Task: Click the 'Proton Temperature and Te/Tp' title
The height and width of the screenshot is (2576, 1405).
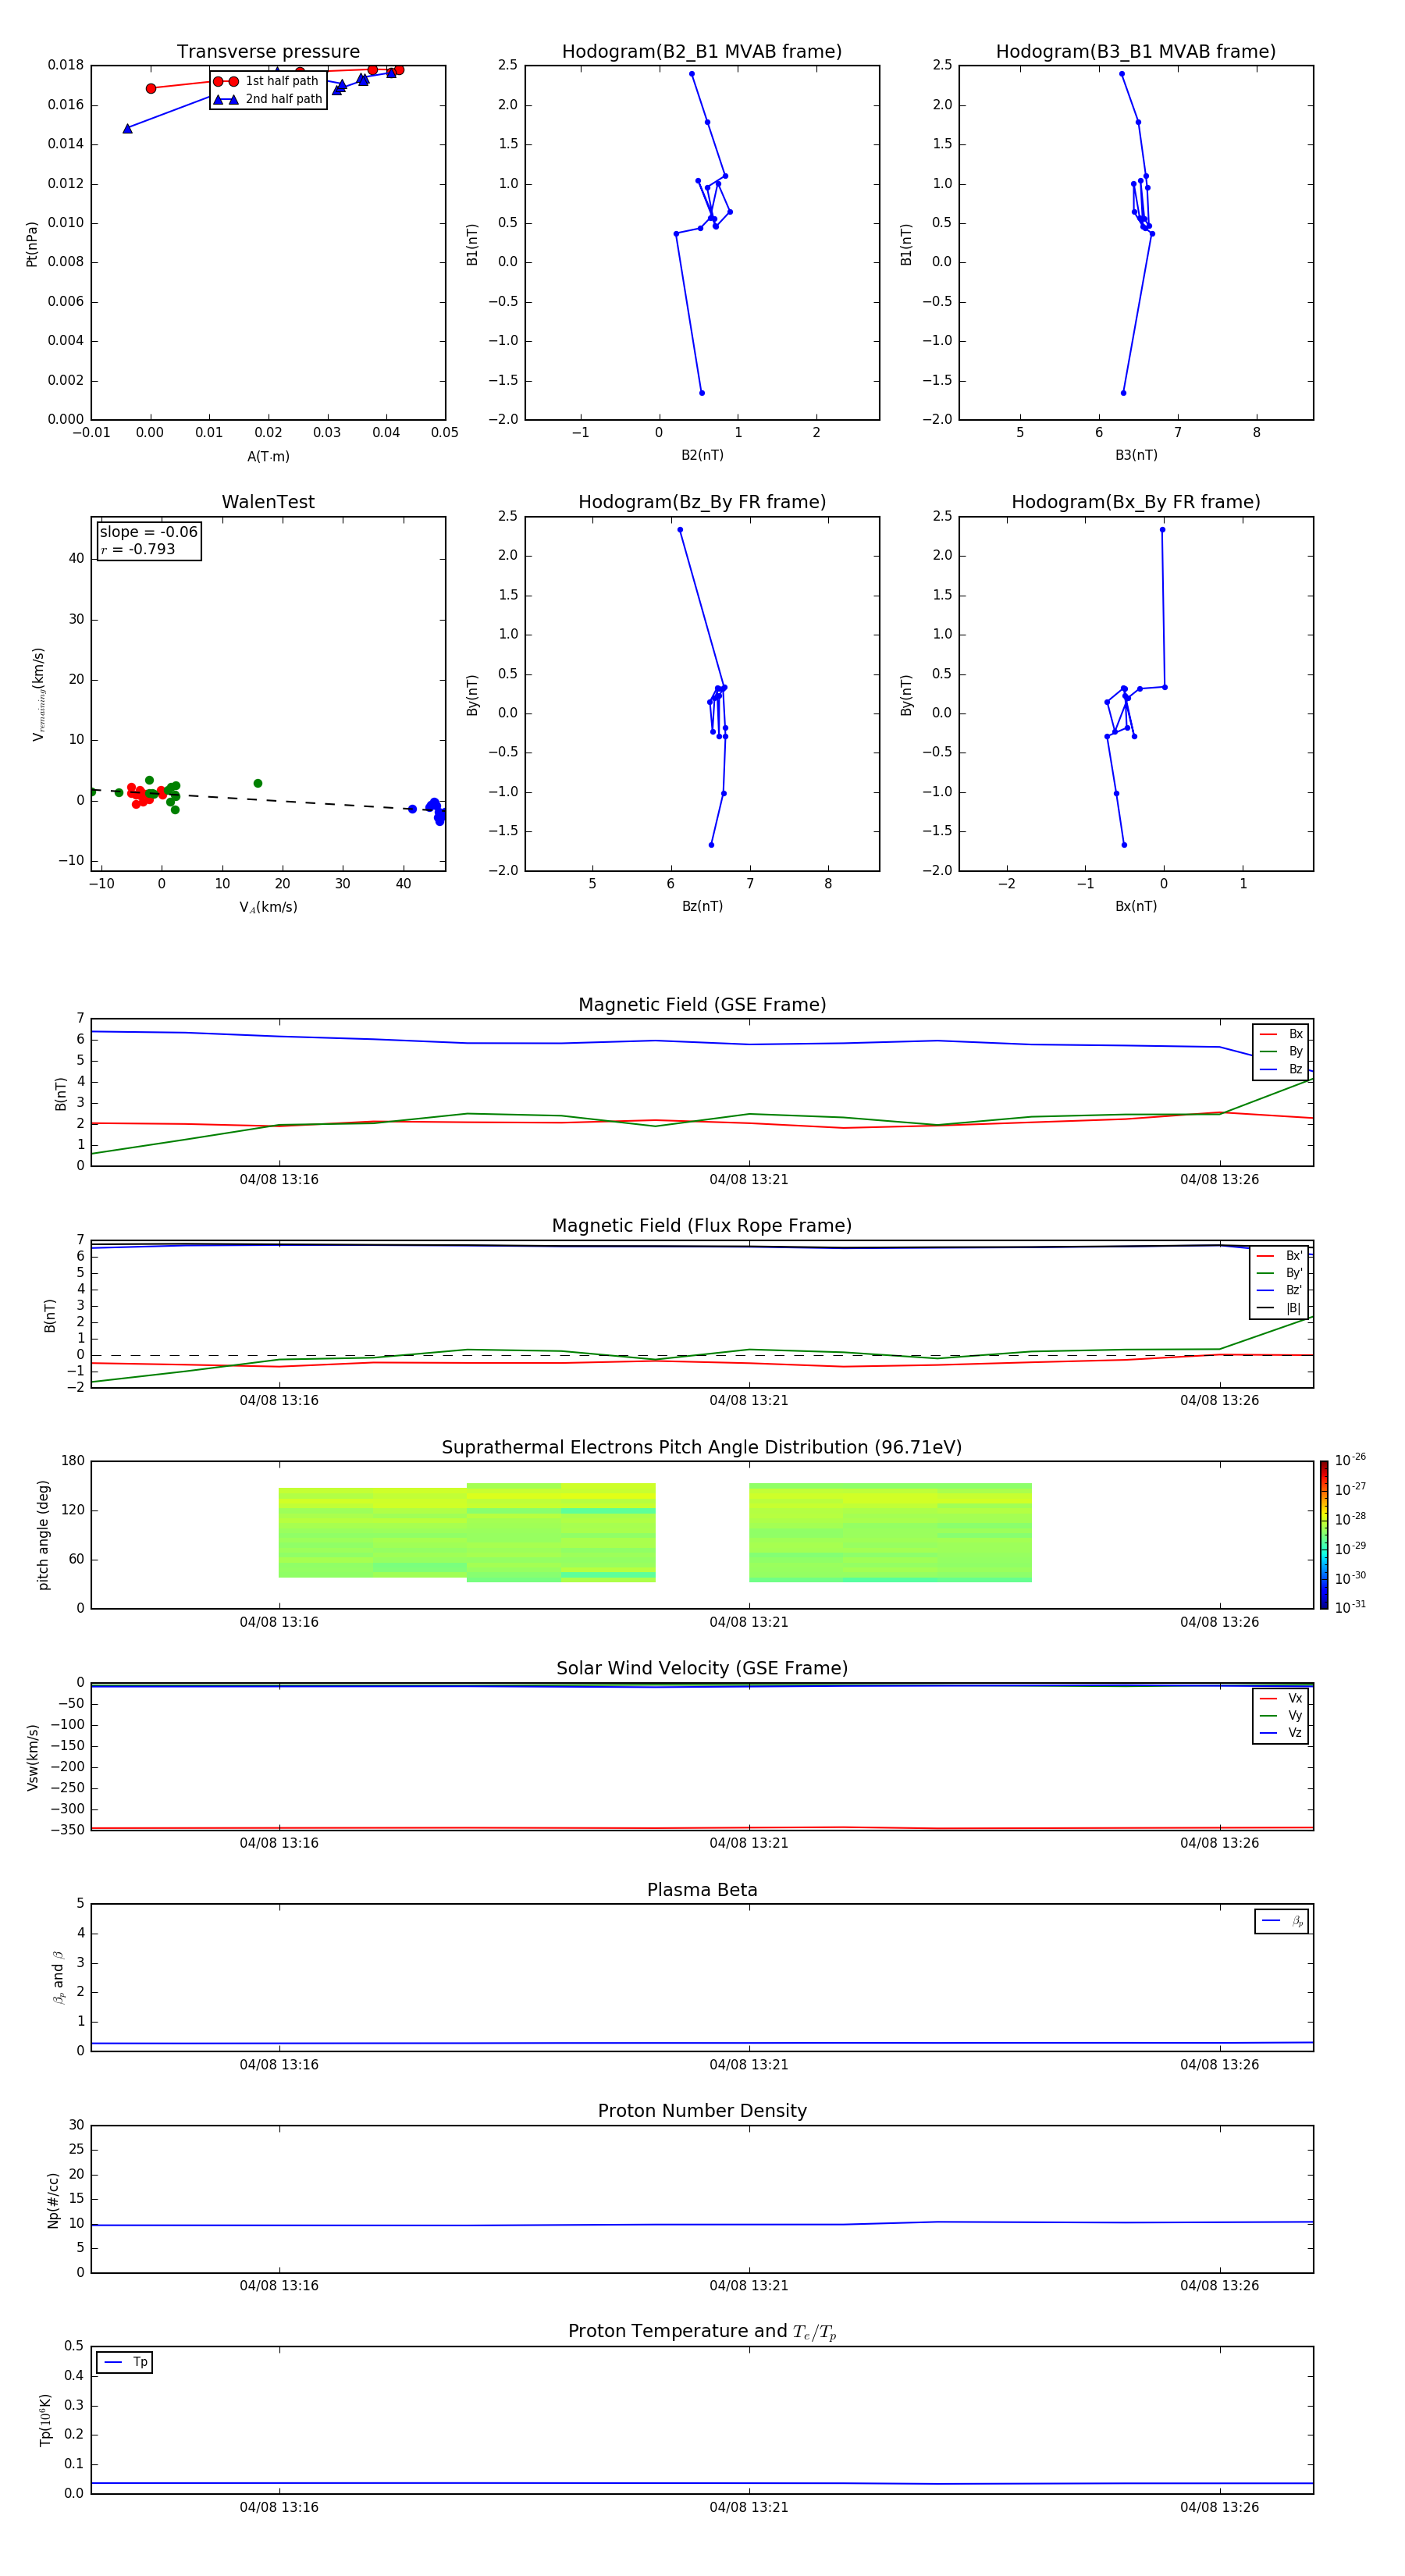Action: click(x=702, y=2332)
